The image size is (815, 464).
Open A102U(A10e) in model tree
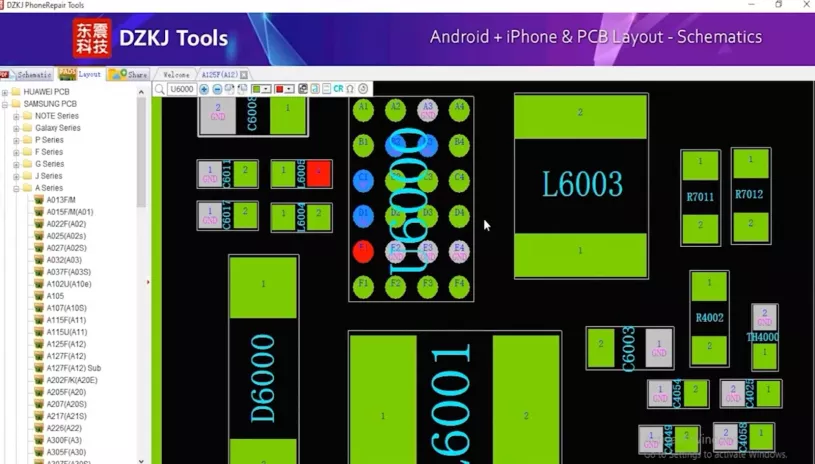click(x=69, y=284)
